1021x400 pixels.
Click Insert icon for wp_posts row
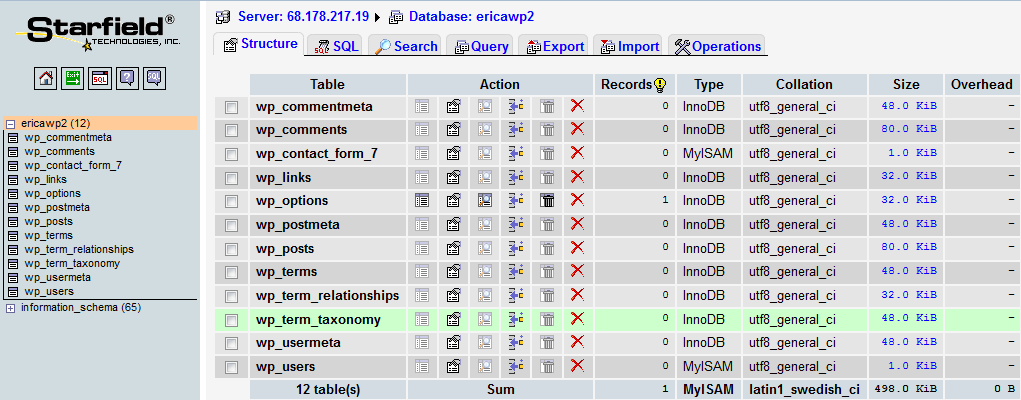516,248
